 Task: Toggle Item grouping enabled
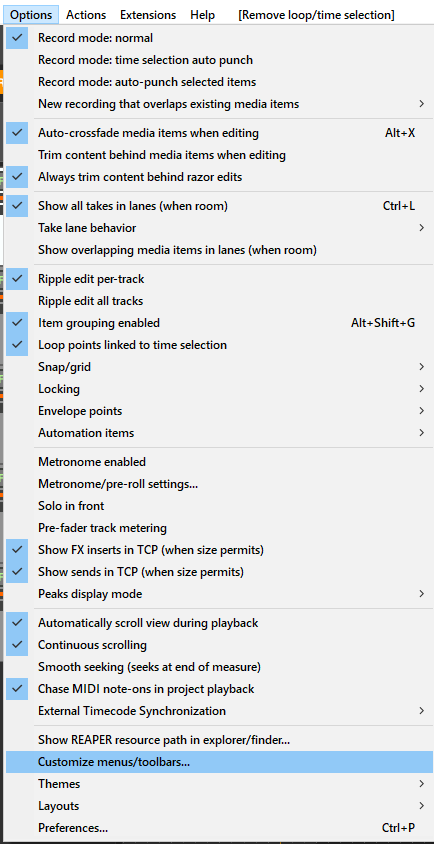(219, 323)
